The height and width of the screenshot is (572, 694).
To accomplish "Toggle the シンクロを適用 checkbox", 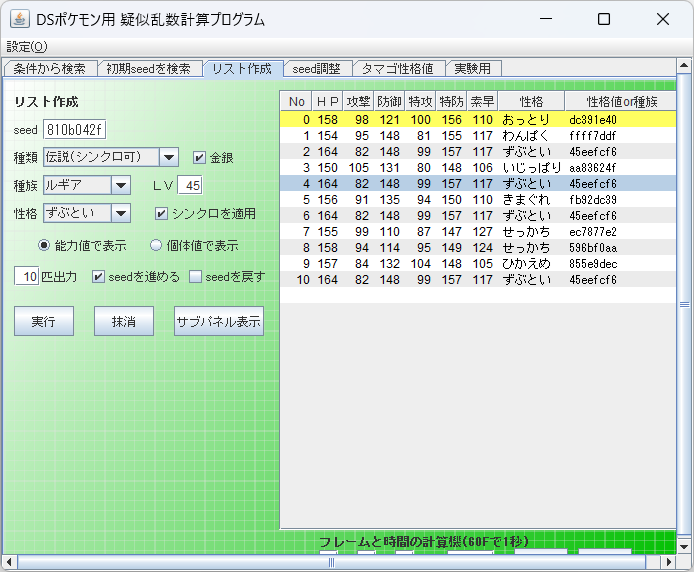I will coord(161,214).
